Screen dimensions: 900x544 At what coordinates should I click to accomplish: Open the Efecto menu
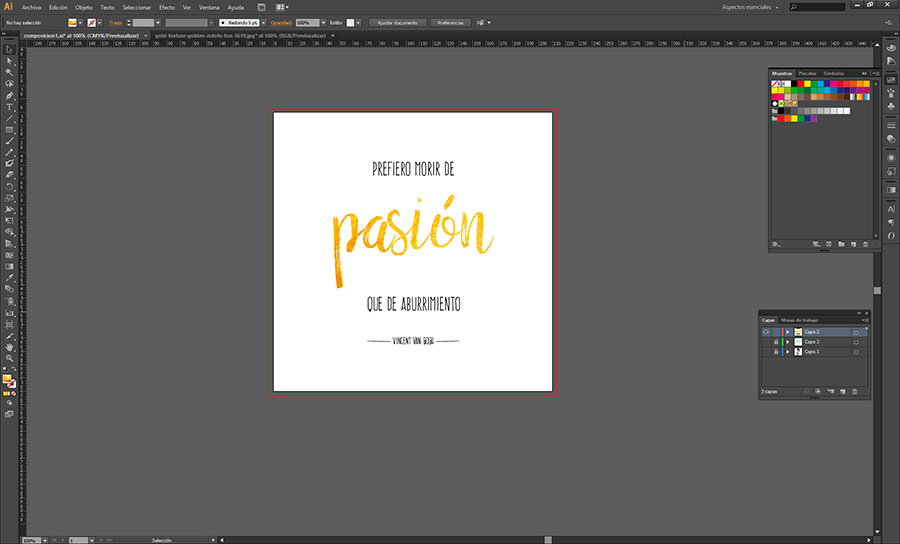point(166,7)
